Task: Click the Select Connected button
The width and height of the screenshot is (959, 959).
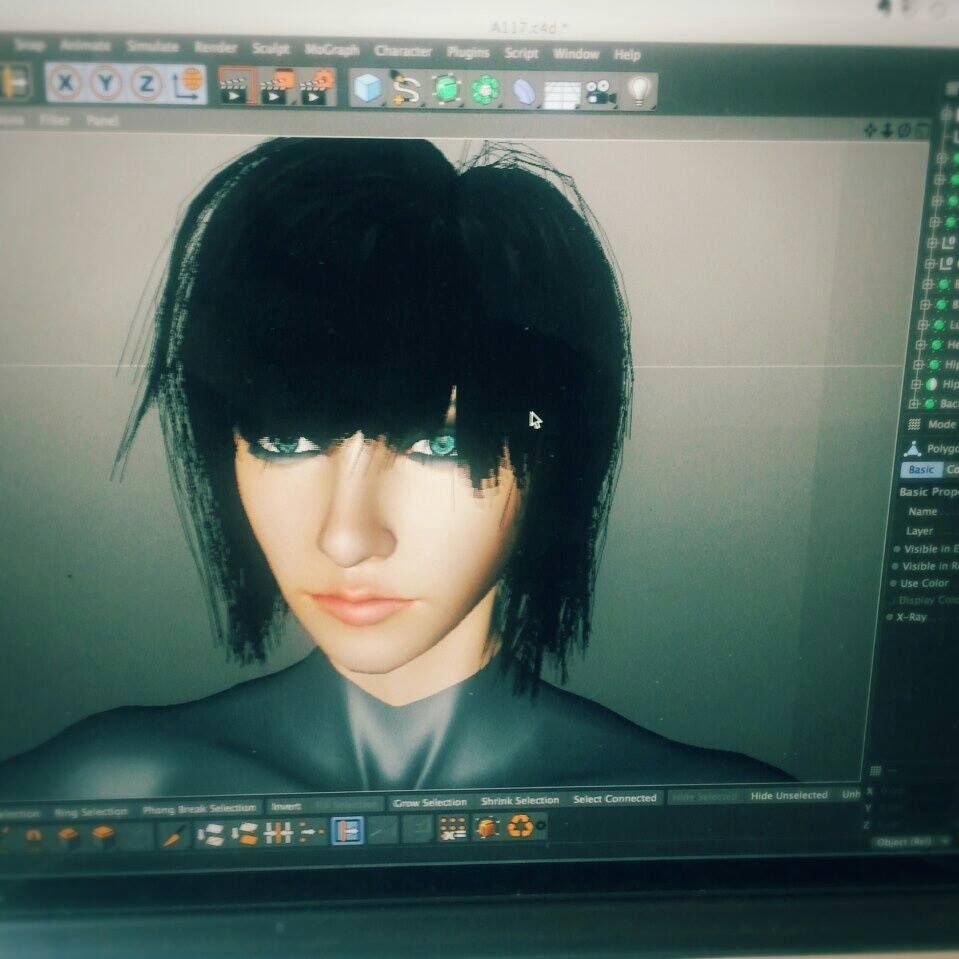Action: coord(615,798)
